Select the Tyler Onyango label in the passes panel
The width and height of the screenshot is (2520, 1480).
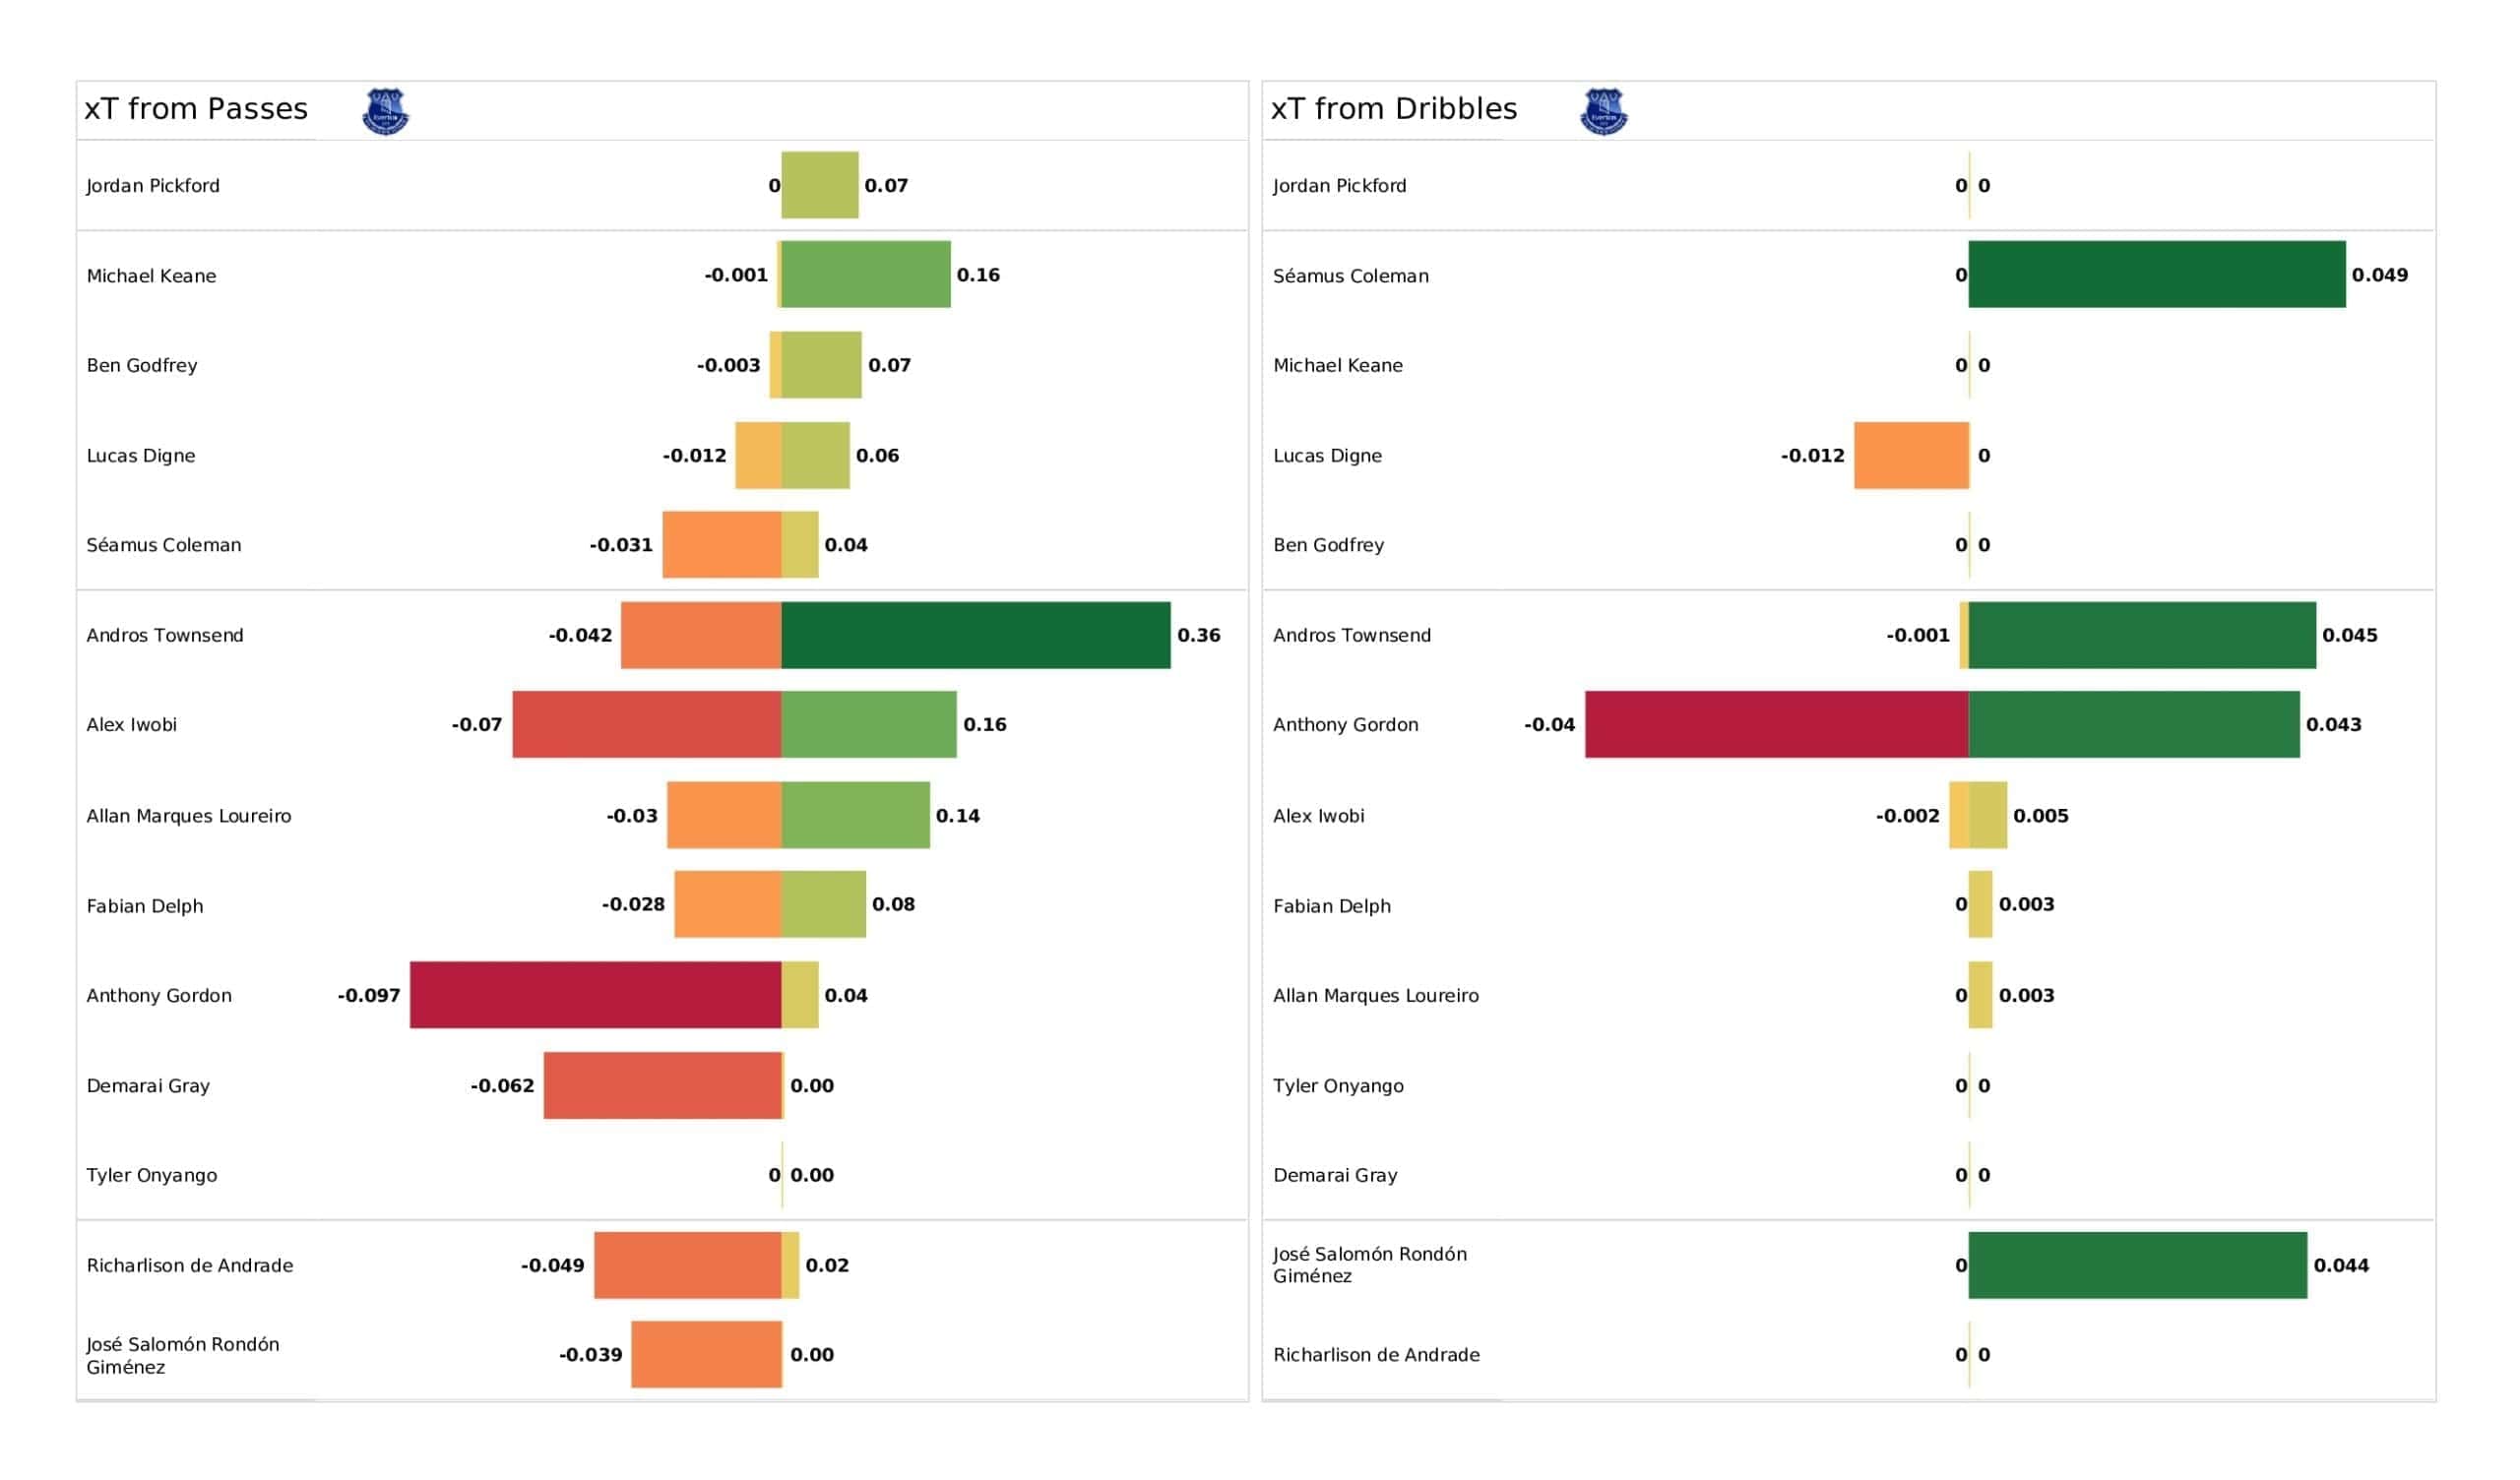(152, 1175)
